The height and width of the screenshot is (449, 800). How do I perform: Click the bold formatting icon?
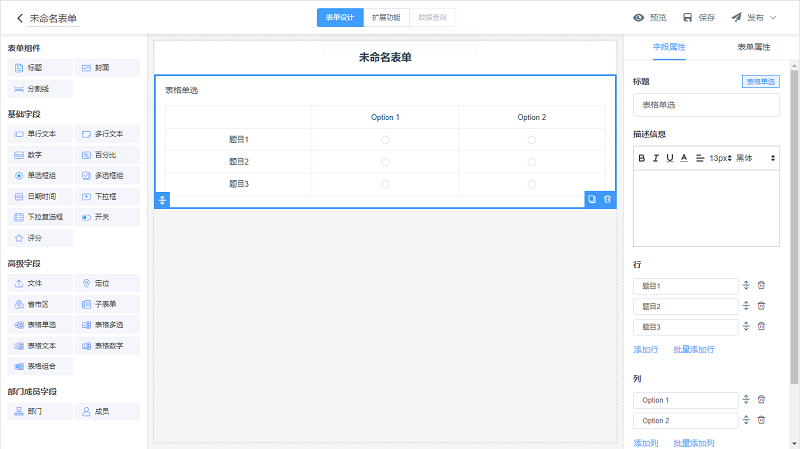[x=642, y=158]
